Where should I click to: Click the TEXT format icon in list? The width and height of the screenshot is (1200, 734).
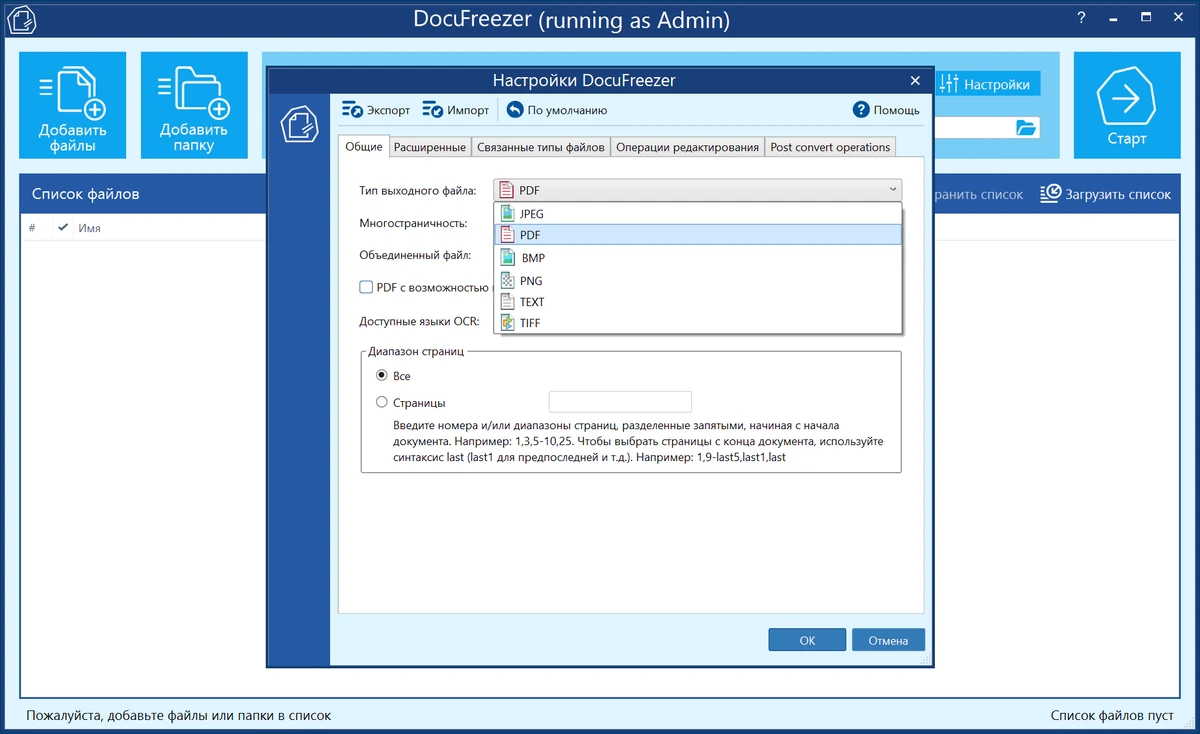[x=507, y=302]
